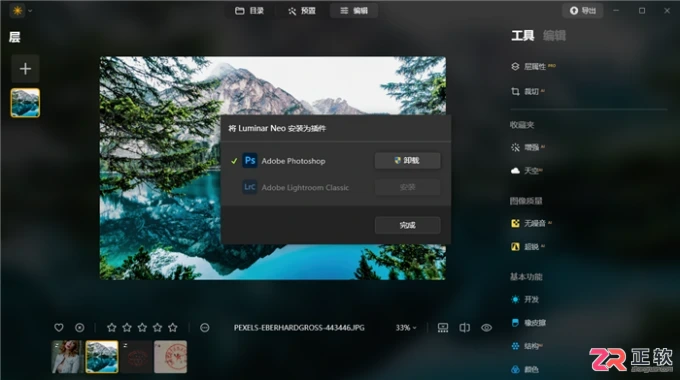680x380 pixels.
Task: Click the Adobe Photoshop label in dialog
Action: (x=293, y=161)
